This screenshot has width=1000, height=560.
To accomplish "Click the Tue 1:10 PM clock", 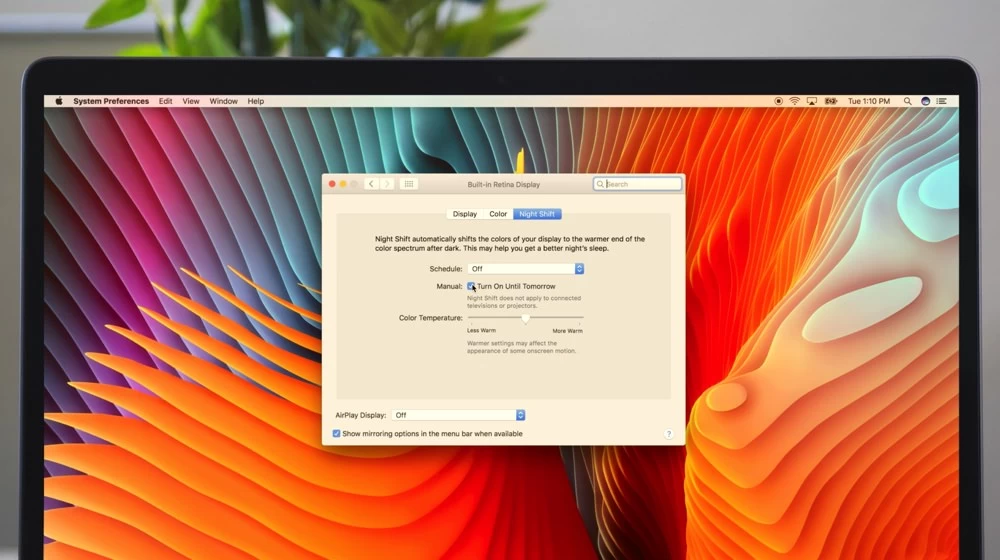I will point(869,101).
